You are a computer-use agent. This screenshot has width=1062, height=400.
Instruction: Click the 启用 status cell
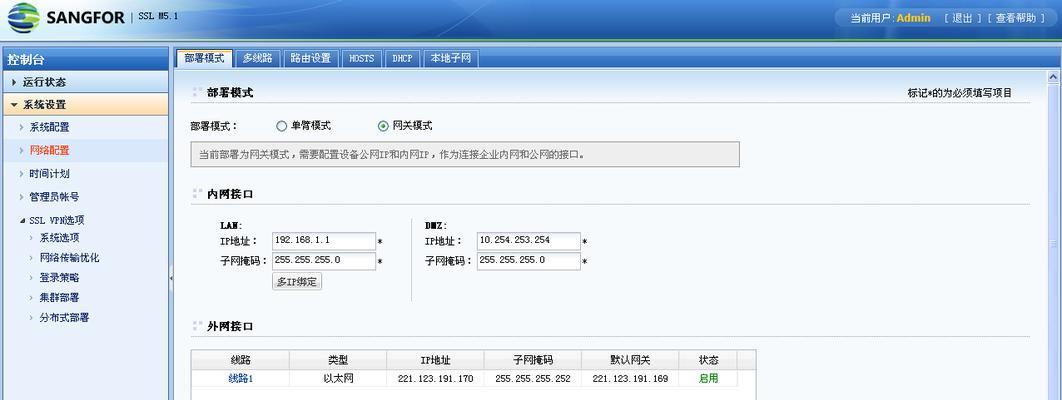click(x=708, y=378)
